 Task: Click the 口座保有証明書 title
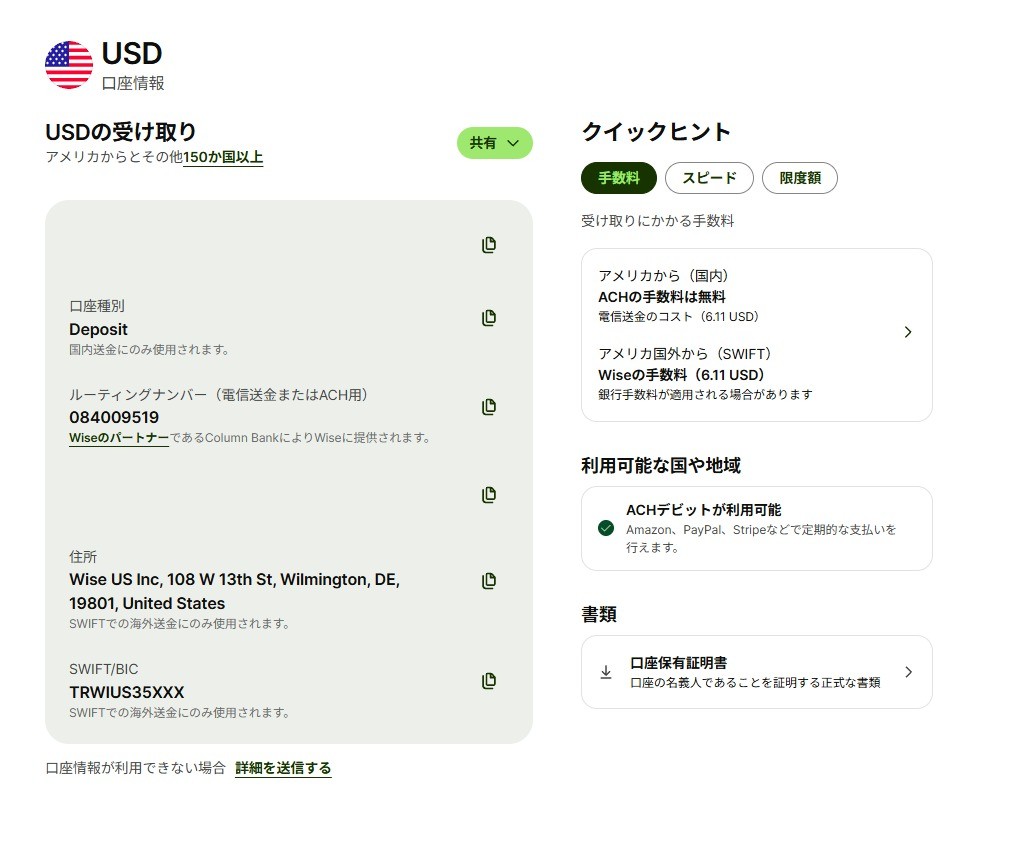(x=678, y=663)
